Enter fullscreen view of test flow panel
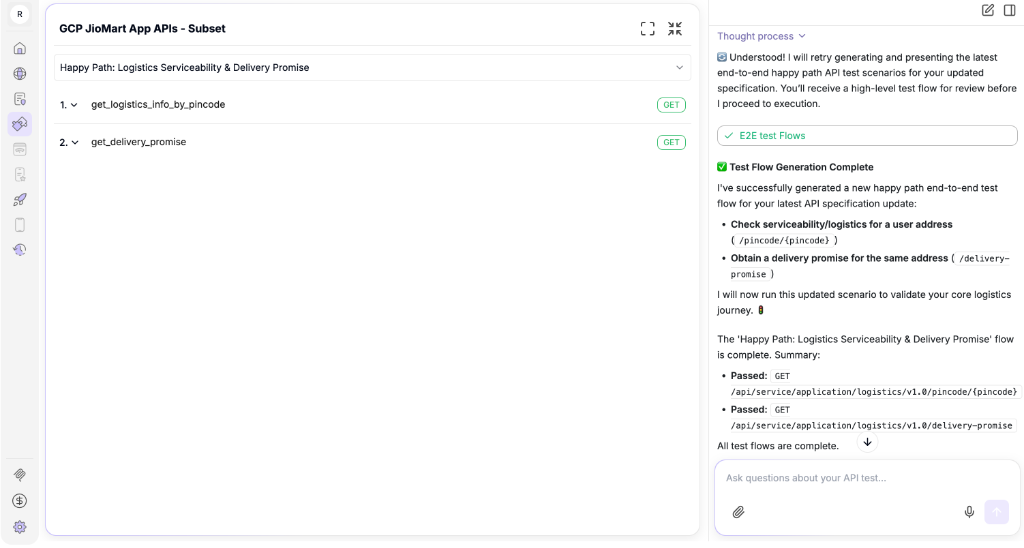The width and height of the screenshot is (1024, 548). (648, 29)
